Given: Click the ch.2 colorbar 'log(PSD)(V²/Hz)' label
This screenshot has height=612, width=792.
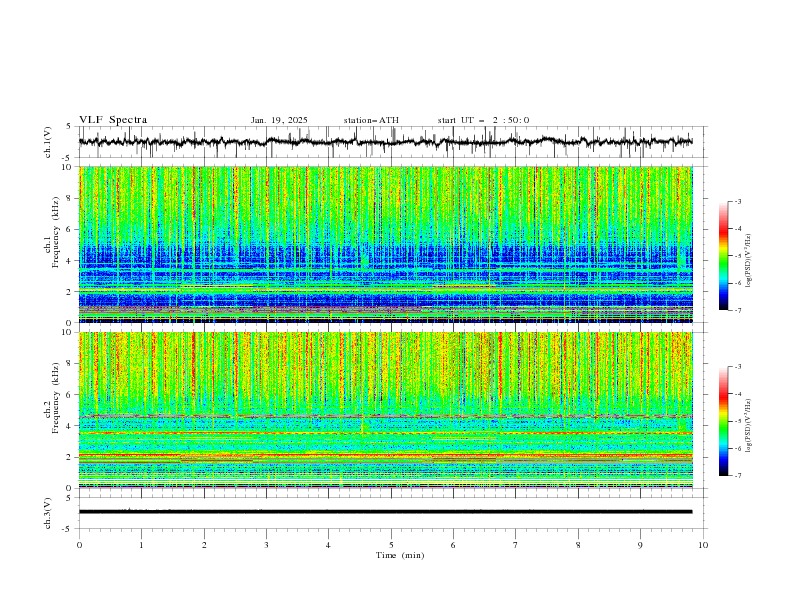Looking at the screenshot, I should point(749,426).
